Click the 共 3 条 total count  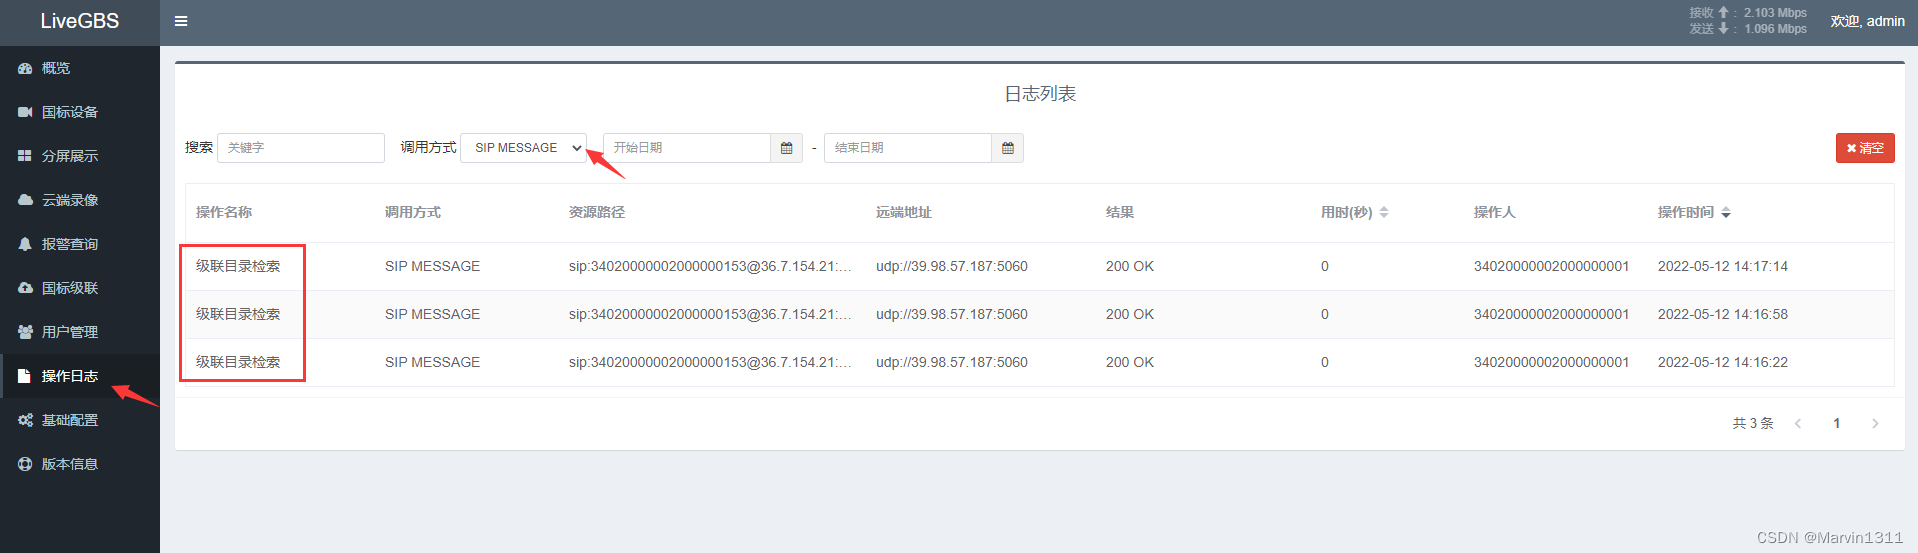(1753, 423)
